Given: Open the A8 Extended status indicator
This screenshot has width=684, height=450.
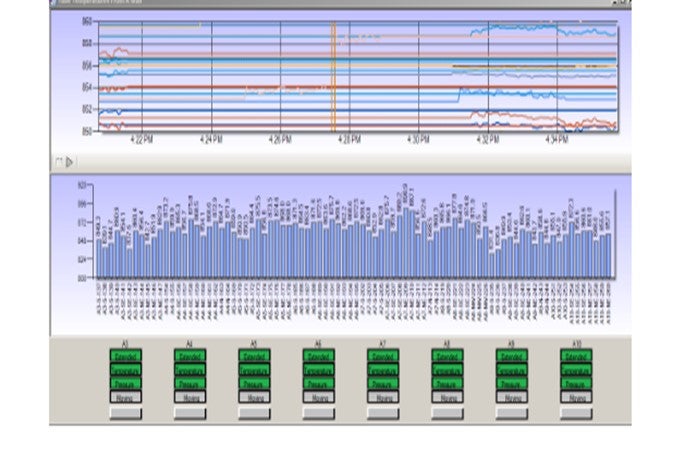Looking at the screenshot, I should (x=448, y=356).
